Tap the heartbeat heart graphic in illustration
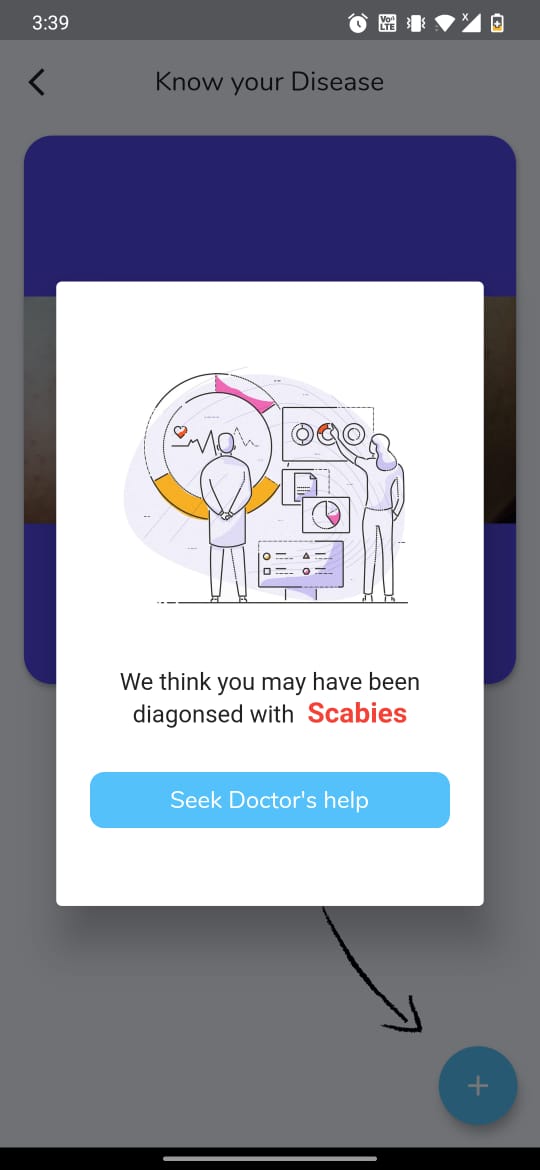Screen dimensions: 540x1170 tap(180, 431)
